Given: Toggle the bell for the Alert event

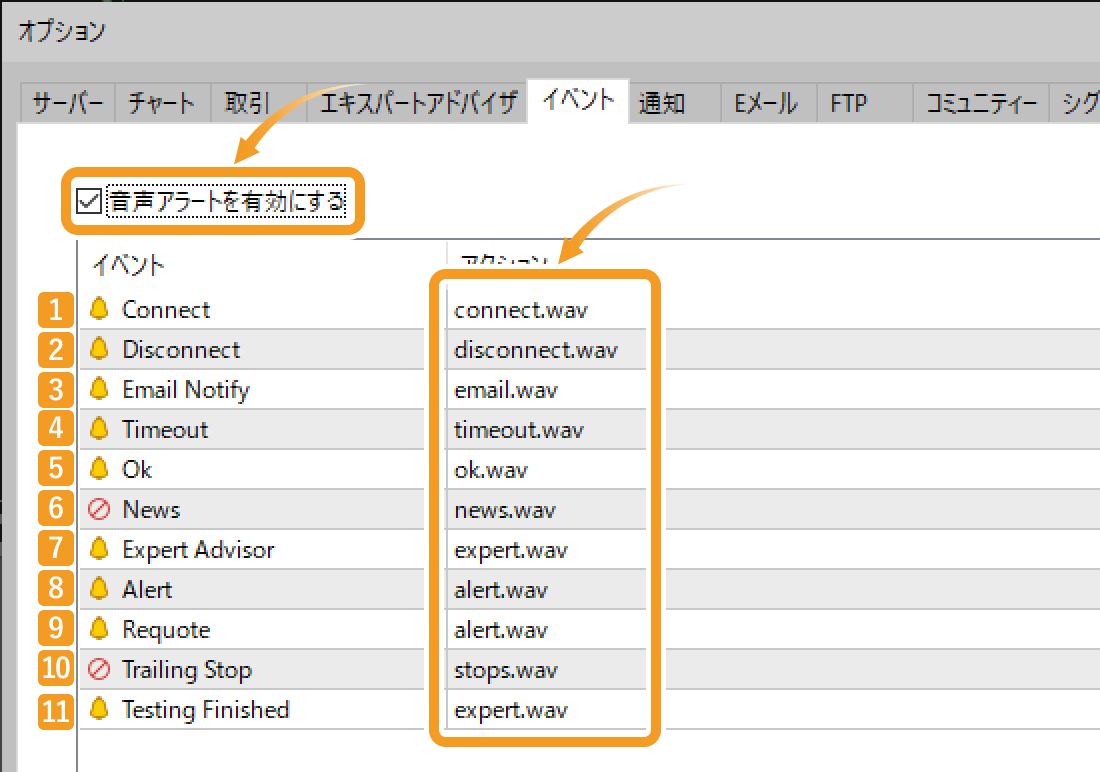Looking at the screenshot, I should click(100, 589).
